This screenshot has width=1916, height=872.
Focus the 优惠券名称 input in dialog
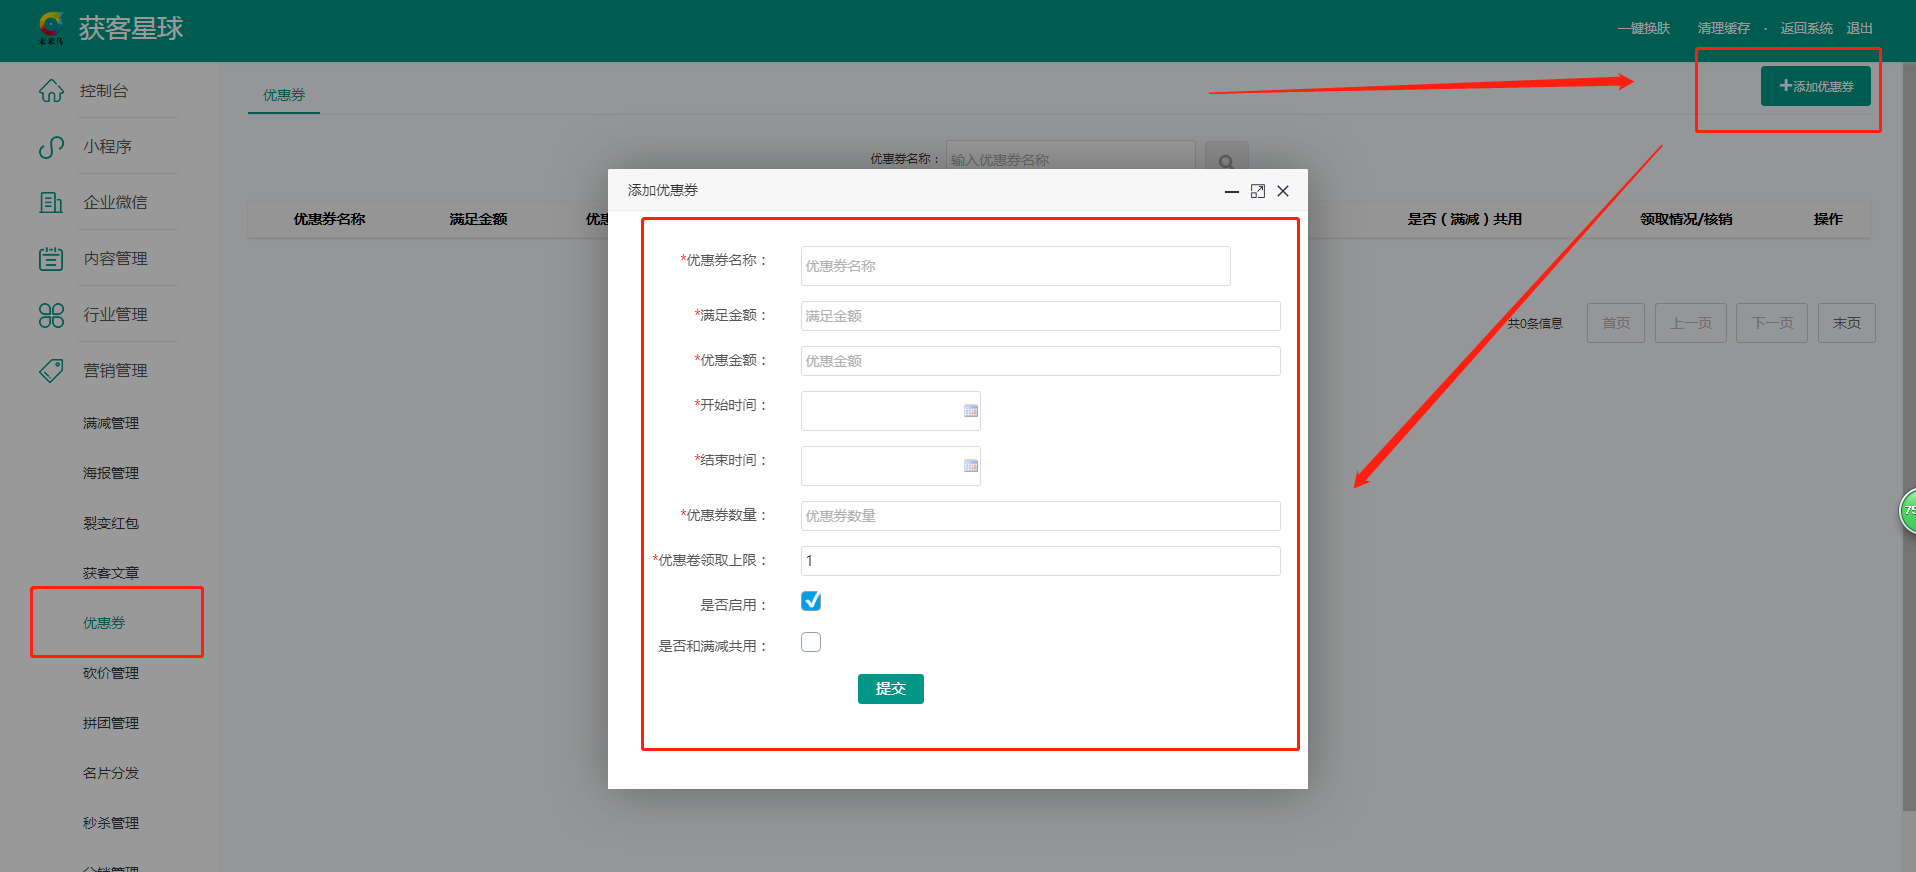[1015, 266]
